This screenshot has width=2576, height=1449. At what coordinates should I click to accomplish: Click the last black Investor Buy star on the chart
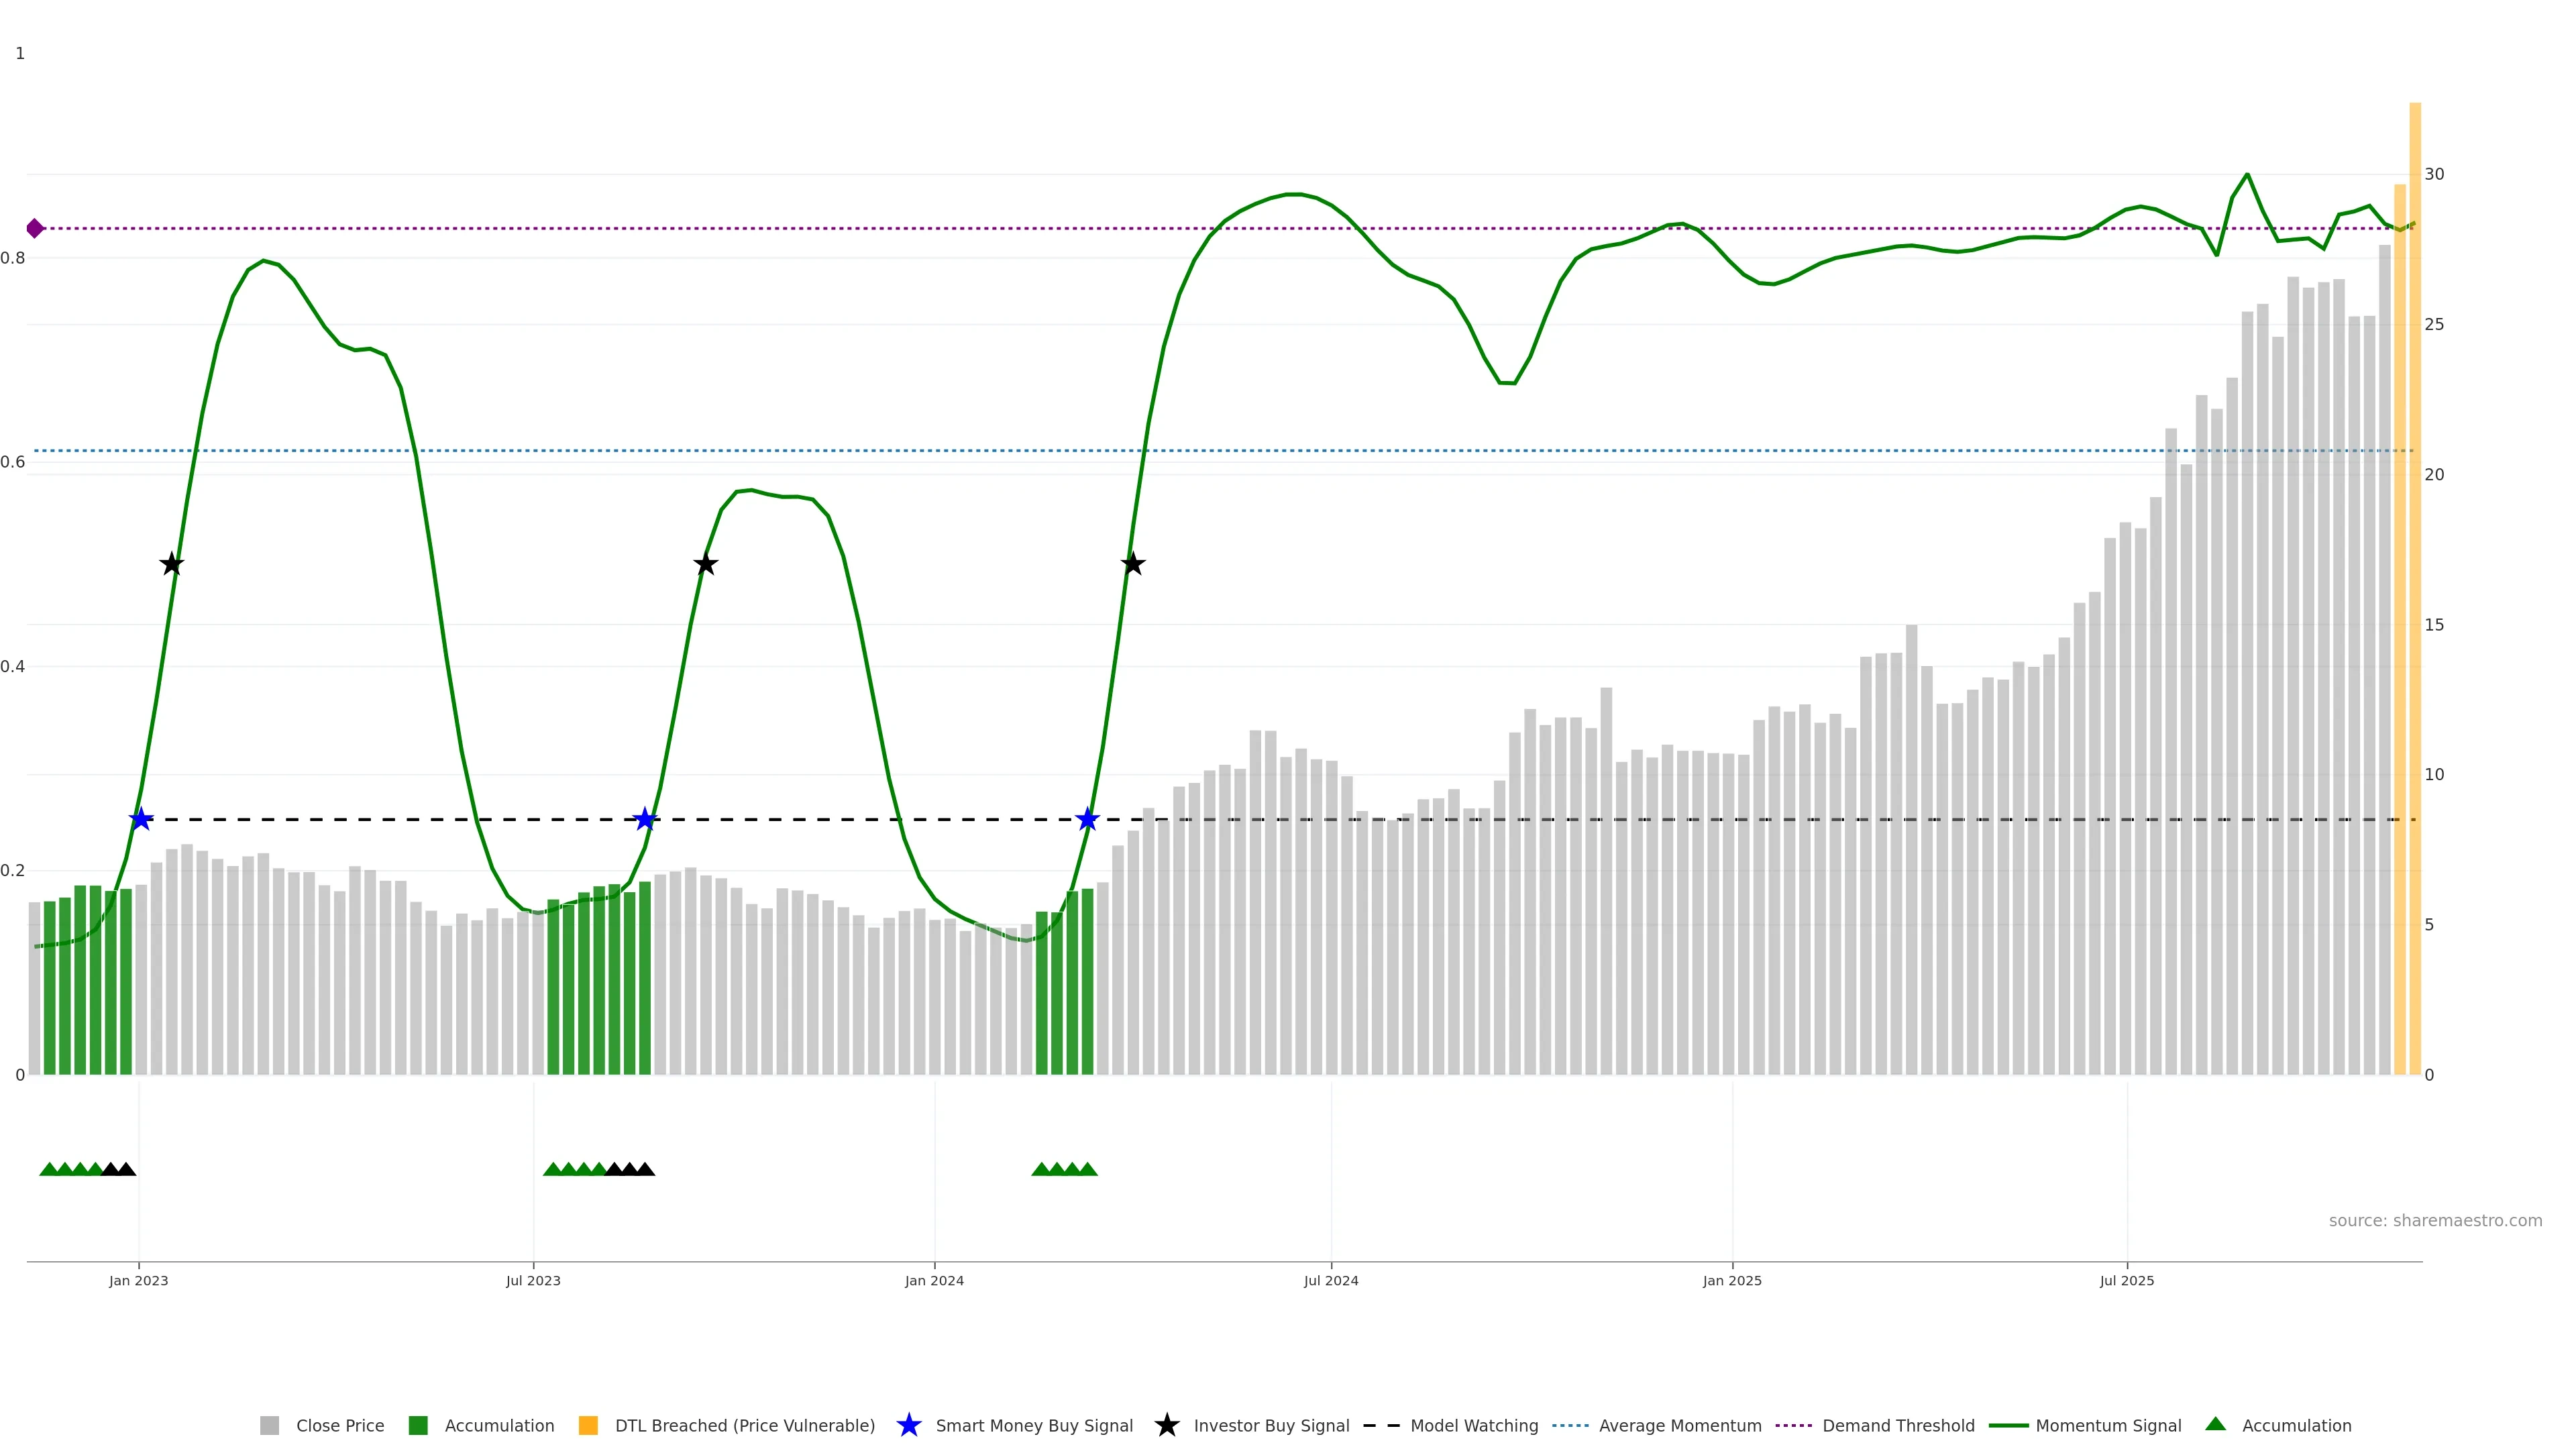click(x=1132, y=564)
